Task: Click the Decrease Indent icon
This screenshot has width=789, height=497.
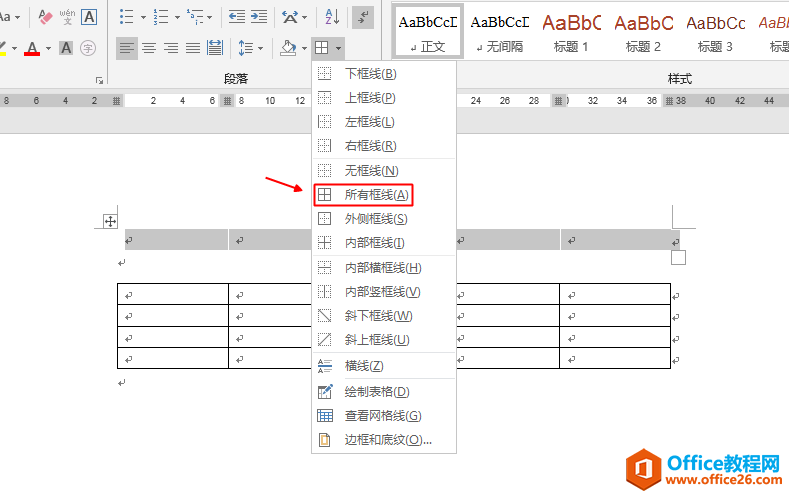Action: 236,17
